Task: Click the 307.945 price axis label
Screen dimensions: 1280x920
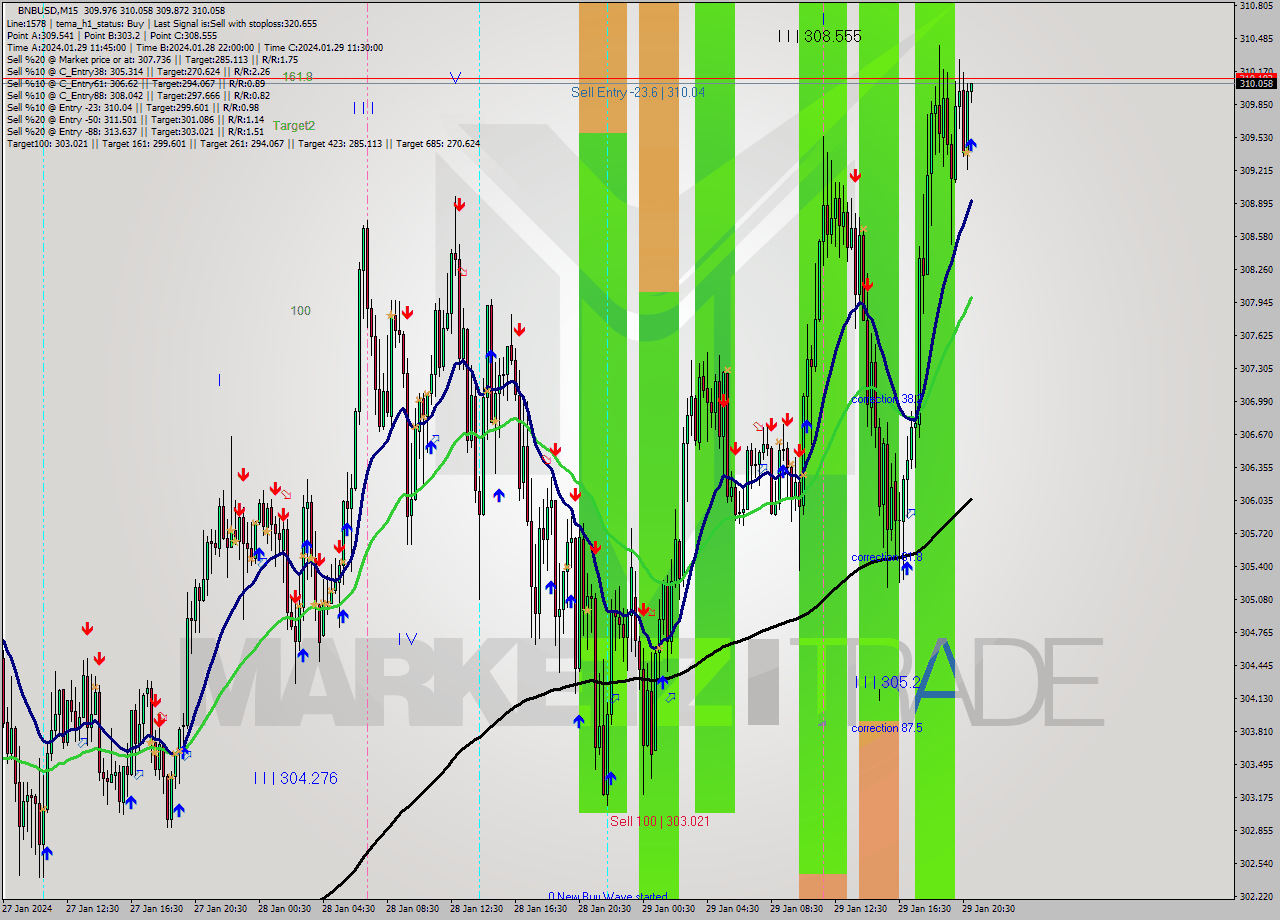Action: tap(1256, 303)
